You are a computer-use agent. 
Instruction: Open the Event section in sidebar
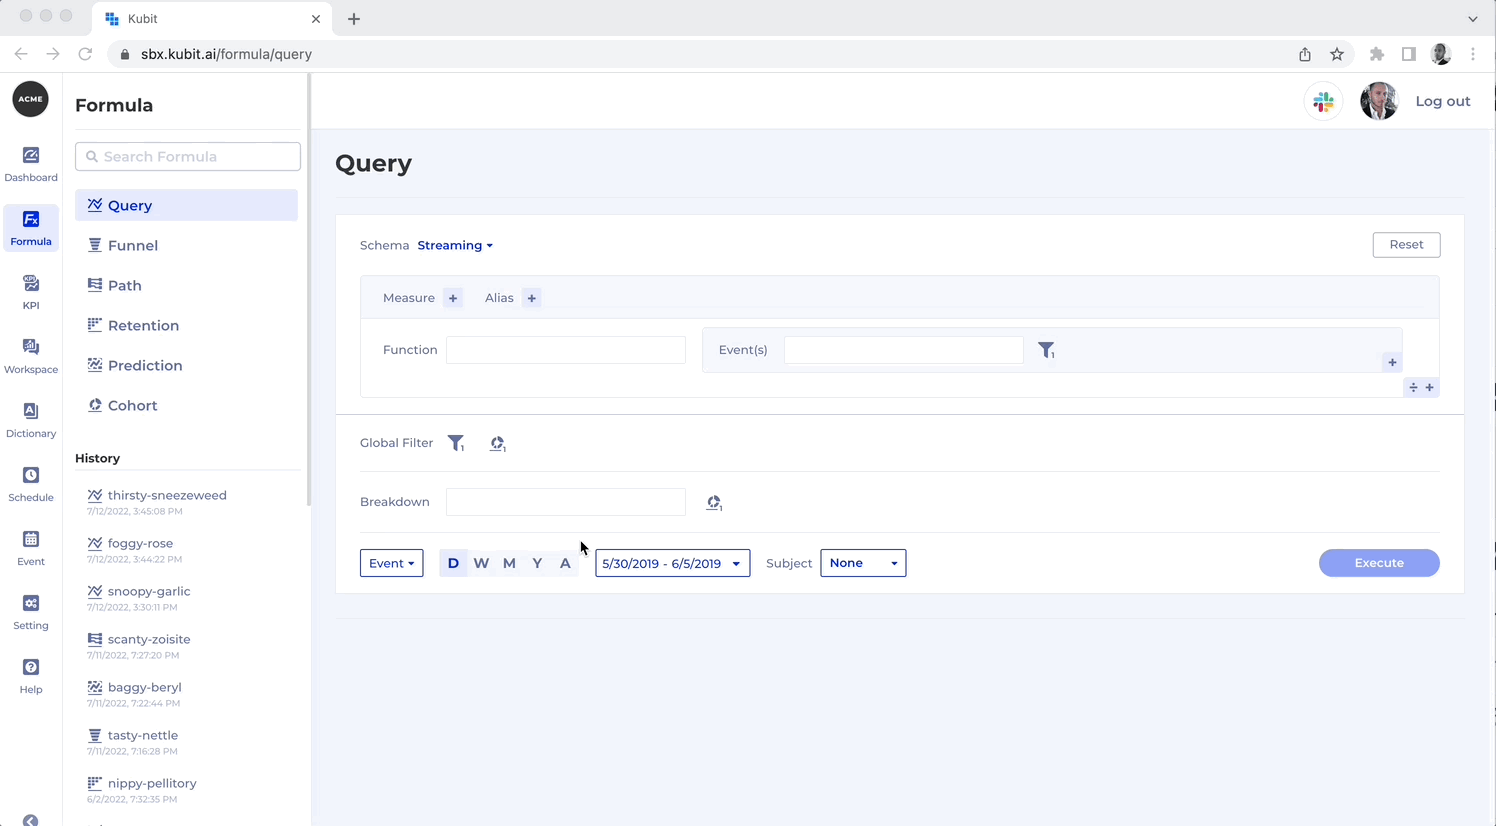coord(31,548)
